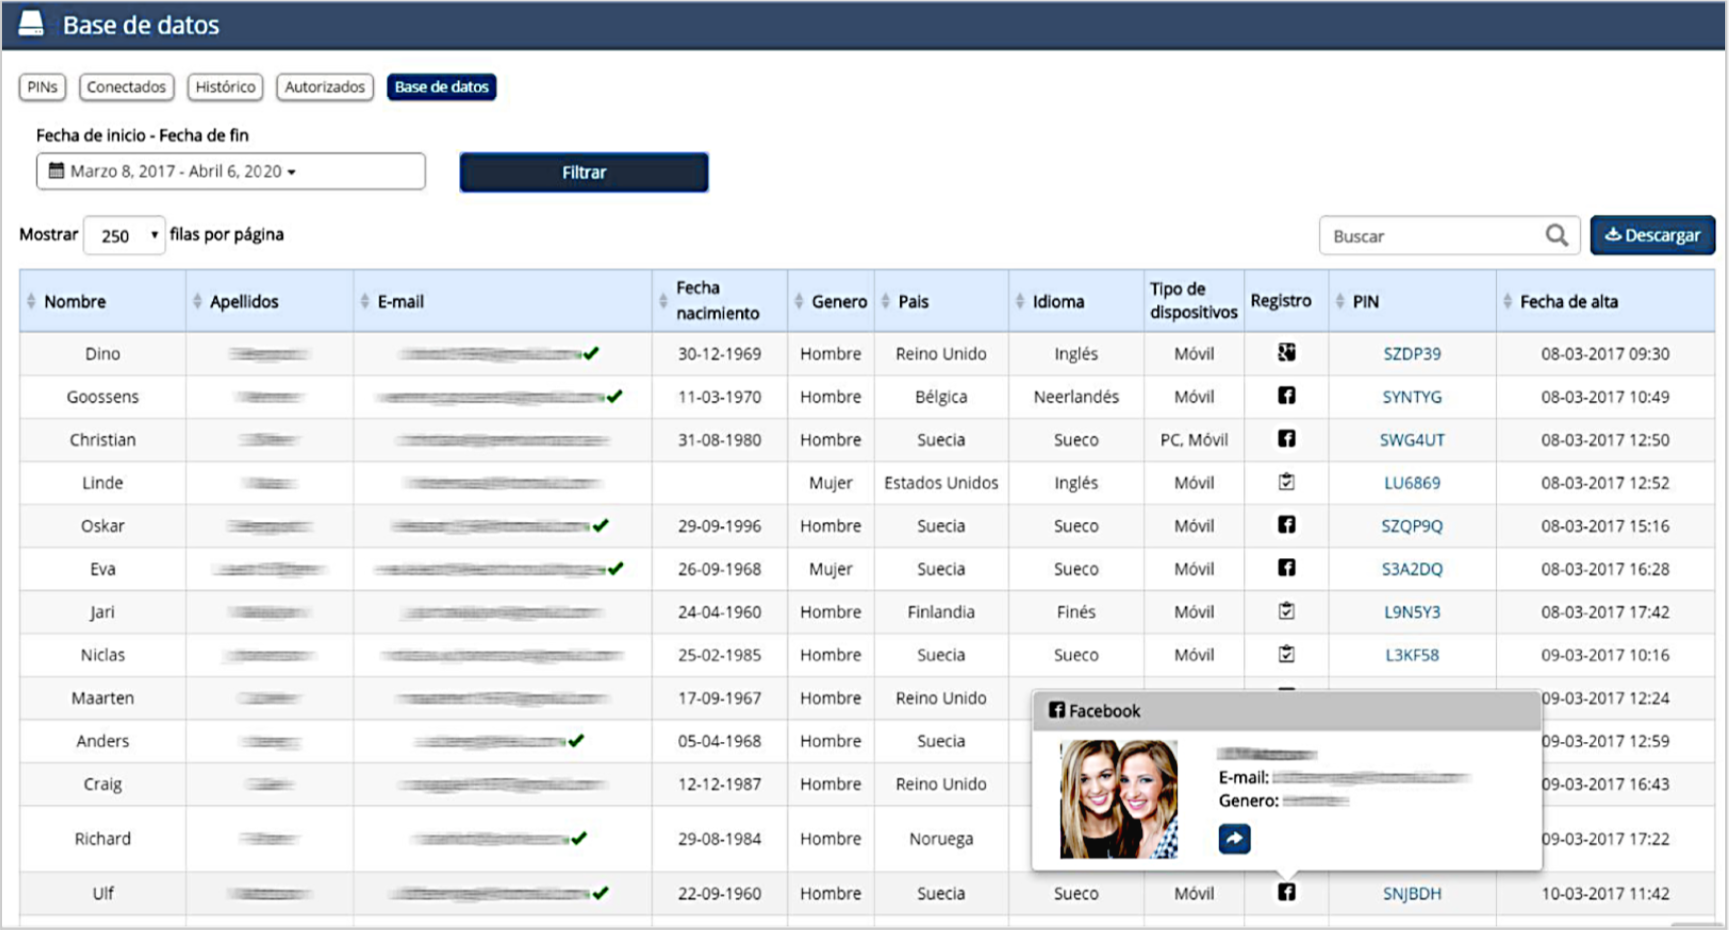Click registration icon in Dino row
The width and height of the screenshot is (1729, 930).
[x=1286, y=352]
